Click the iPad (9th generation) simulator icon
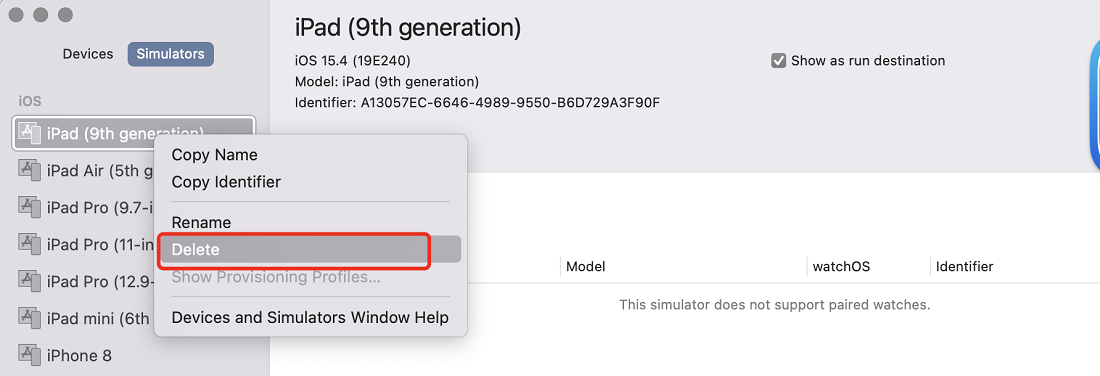This screenshot has width=1100, height=376. pos(29,133)
